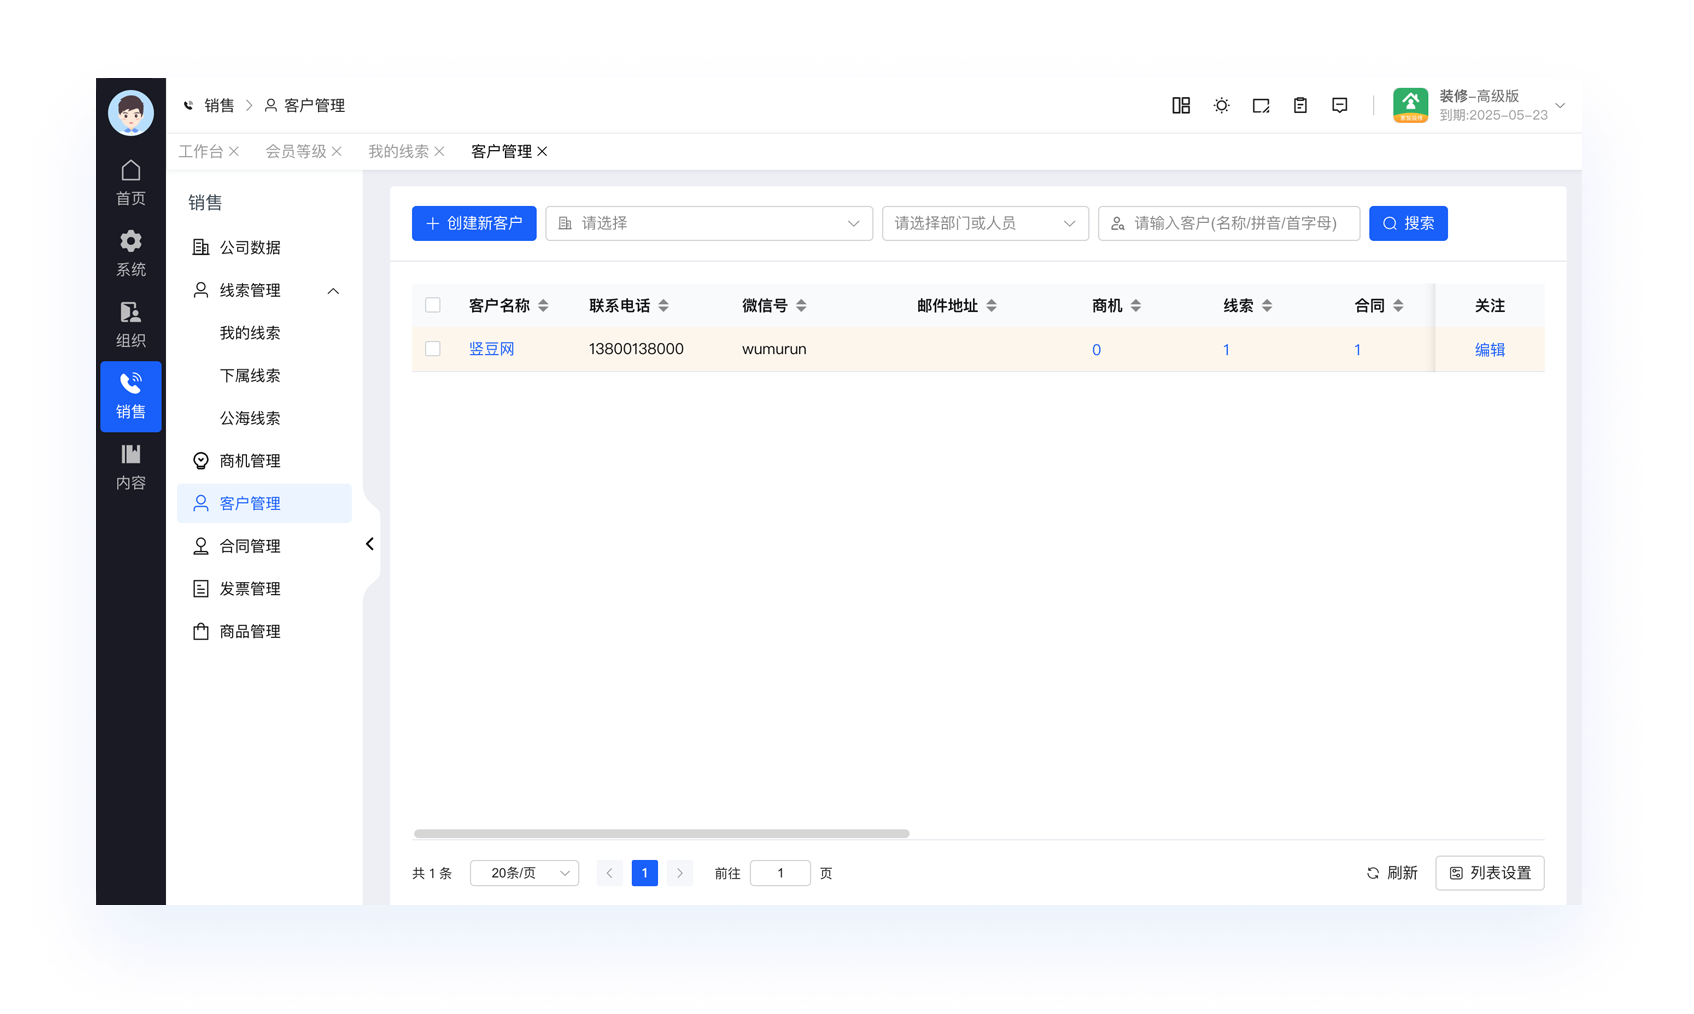1694x1014 pixels.
Task: Tick the select-all header checkbox
Action: pyautogui.click(x=433, y=305)
